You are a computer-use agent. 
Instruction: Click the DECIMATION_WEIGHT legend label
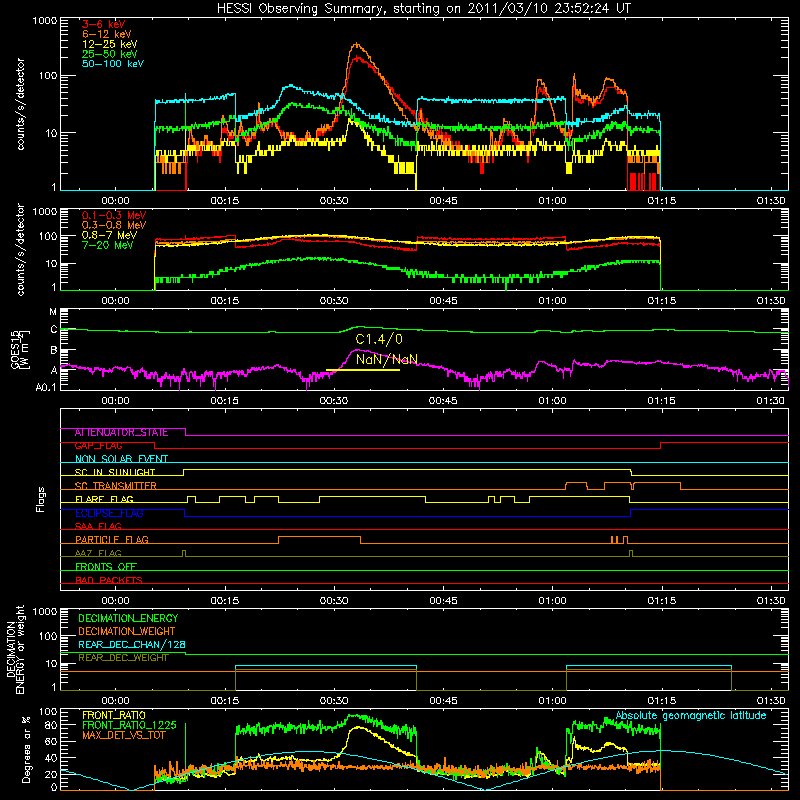coord(127,631)
